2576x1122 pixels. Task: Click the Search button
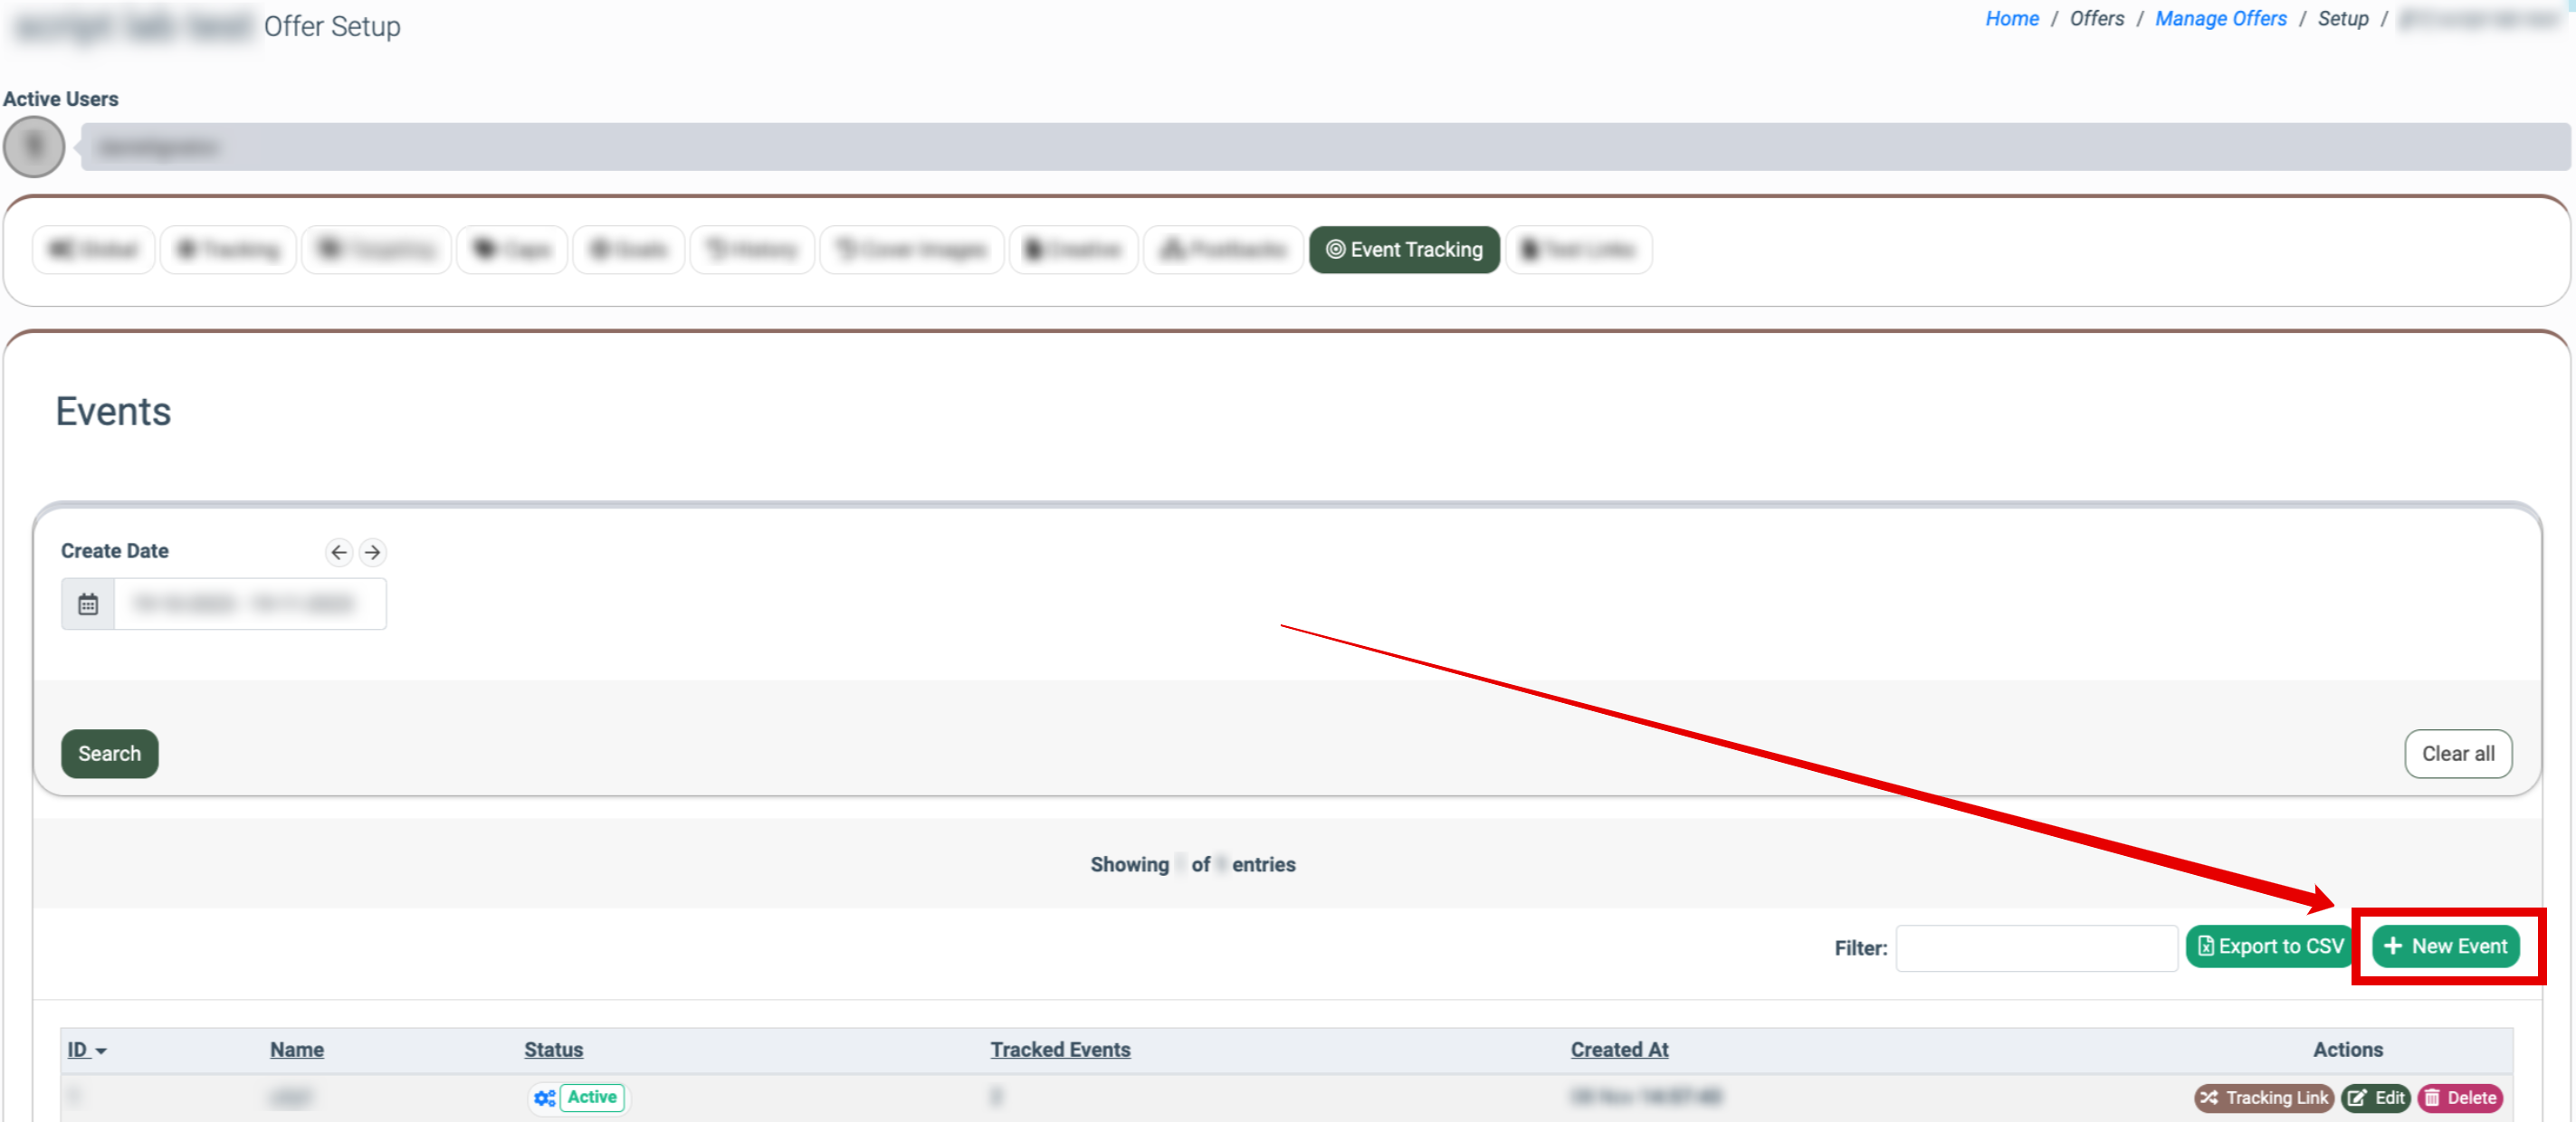coord(109,754)
